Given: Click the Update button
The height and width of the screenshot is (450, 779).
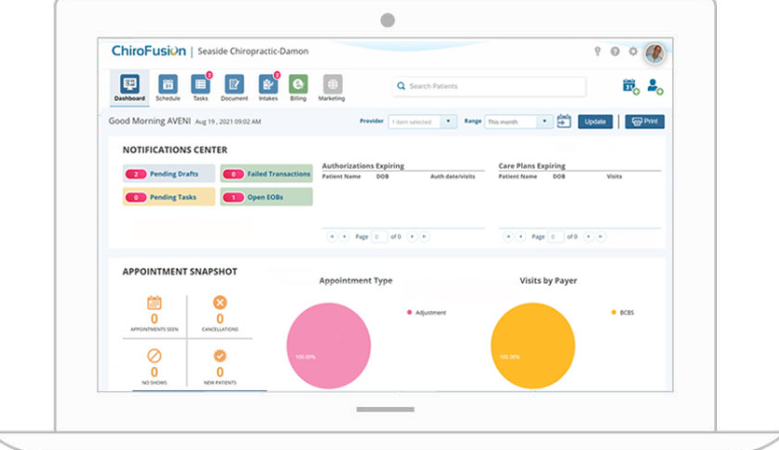Looking at the screenshot, I should 595,122.
